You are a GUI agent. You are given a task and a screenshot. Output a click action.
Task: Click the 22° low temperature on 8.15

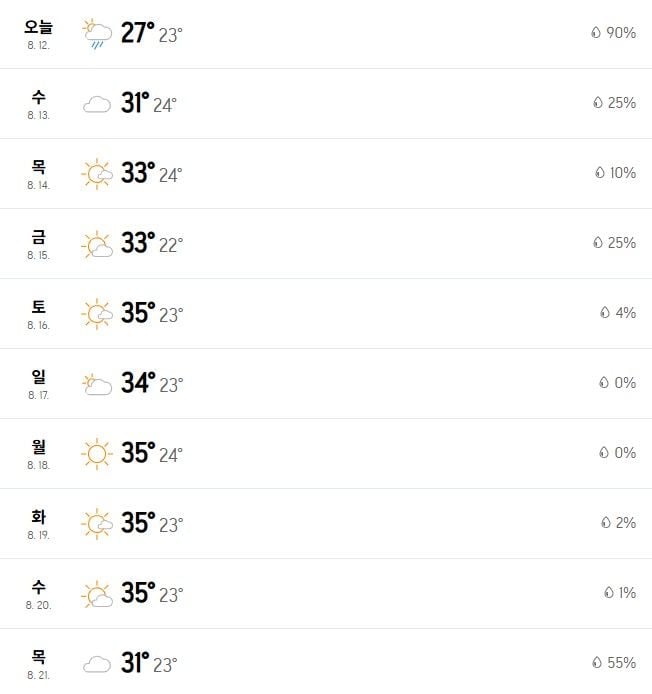tap(170, 245)
